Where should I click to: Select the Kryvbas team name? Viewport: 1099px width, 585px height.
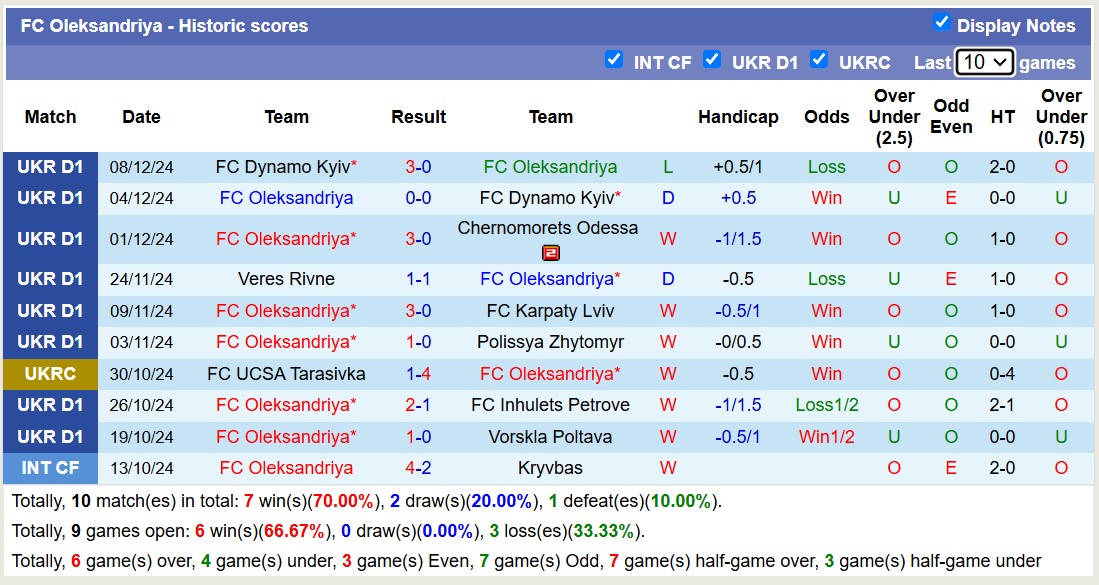pos(550,468)
